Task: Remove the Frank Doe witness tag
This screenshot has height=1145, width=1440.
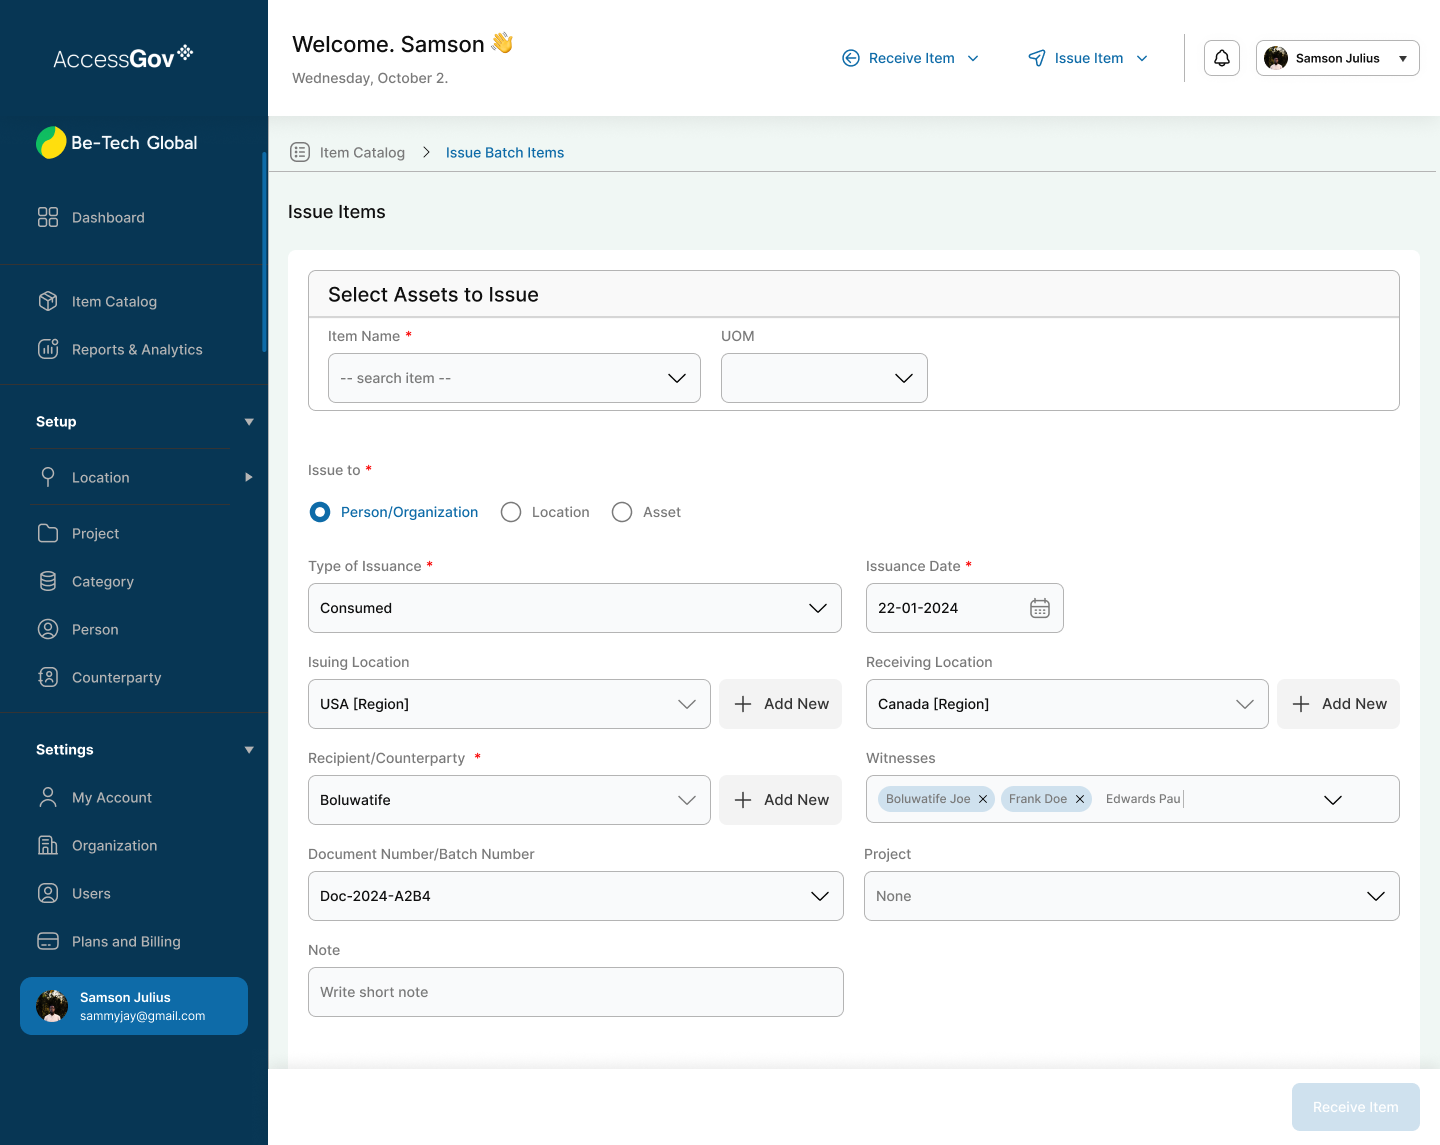Action: pyautogui.click(x=1080, y=799)
